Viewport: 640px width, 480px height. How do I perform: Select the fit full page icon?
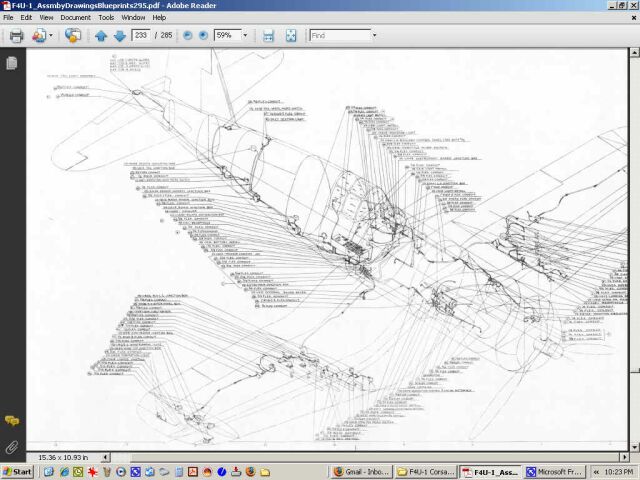[291, 36]
